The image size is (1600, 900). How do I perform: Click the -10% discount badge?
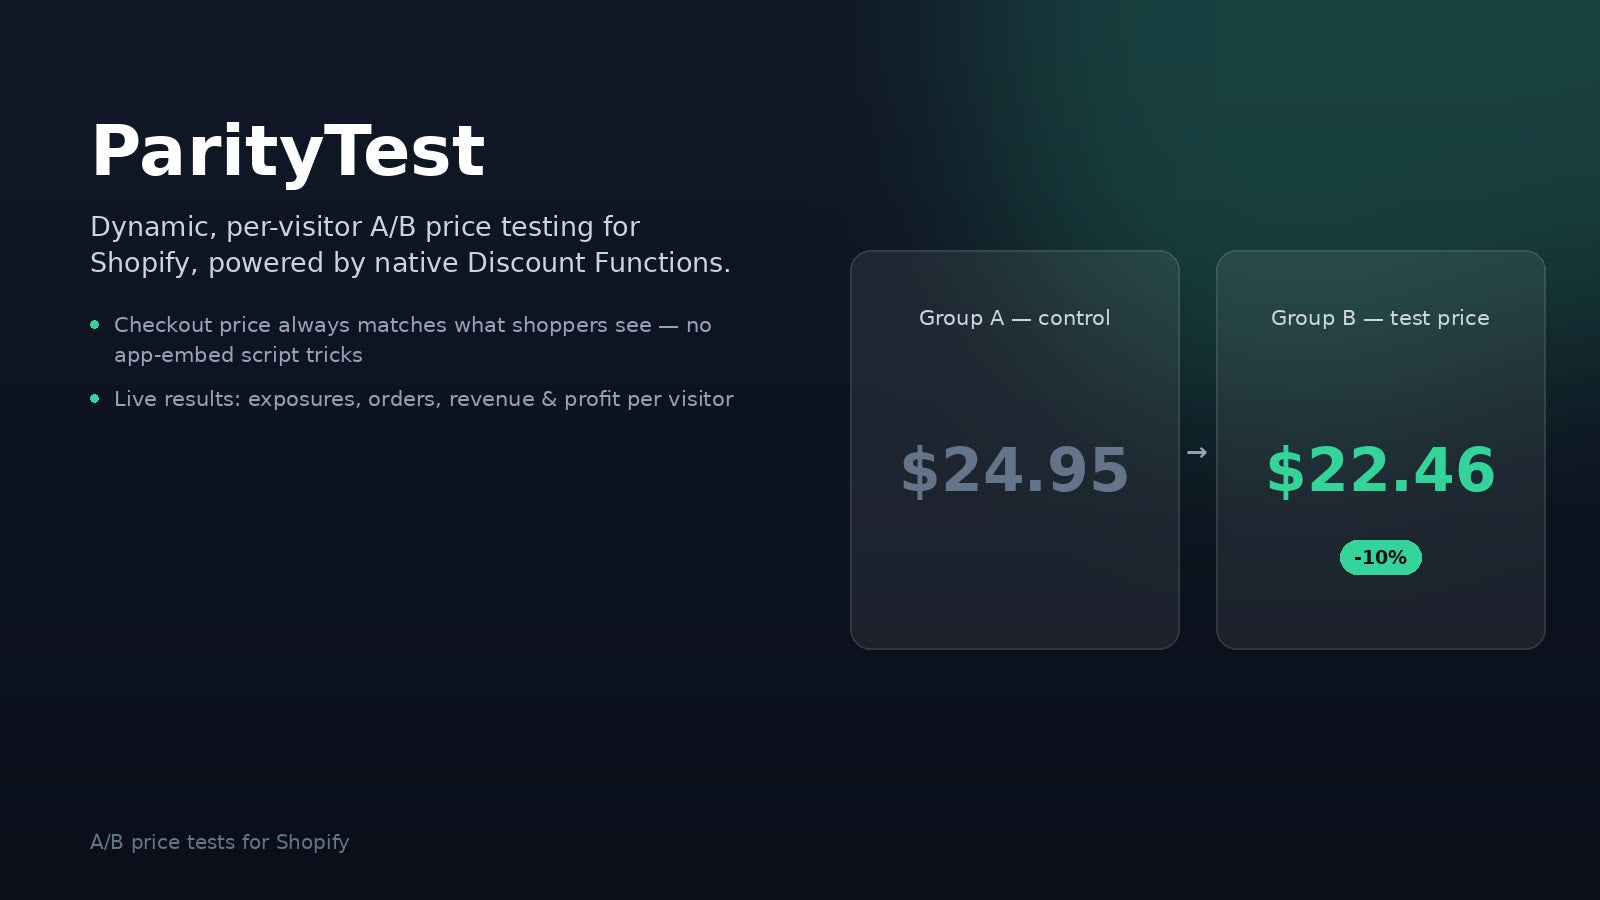[x=1380, y=557]
